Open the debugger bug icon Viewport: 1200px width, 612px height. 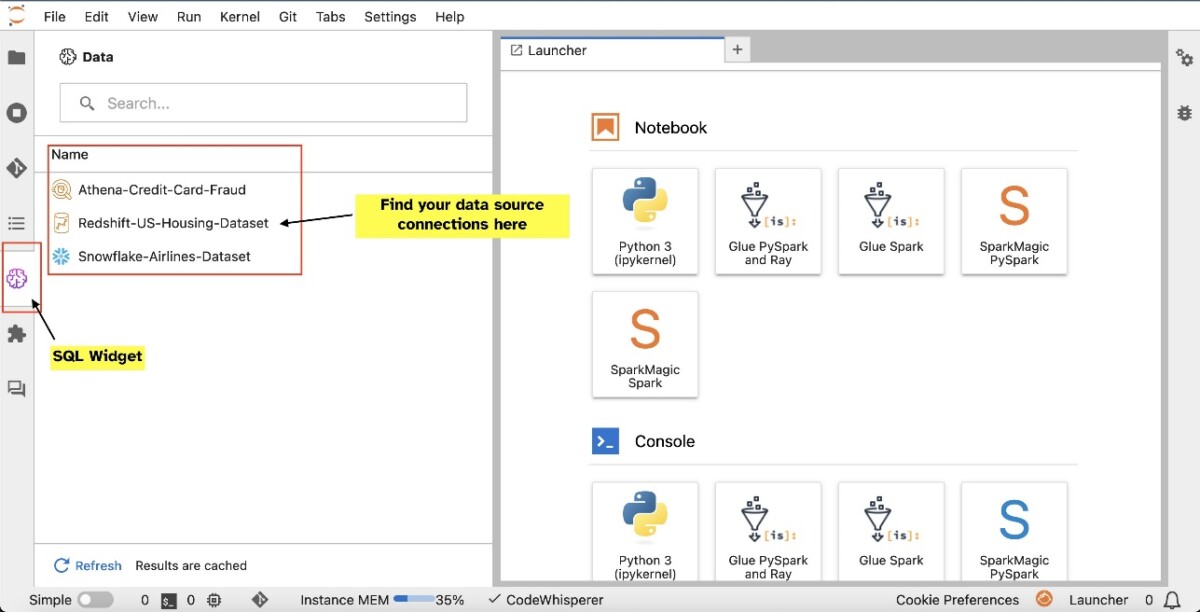click(1184, 113)
